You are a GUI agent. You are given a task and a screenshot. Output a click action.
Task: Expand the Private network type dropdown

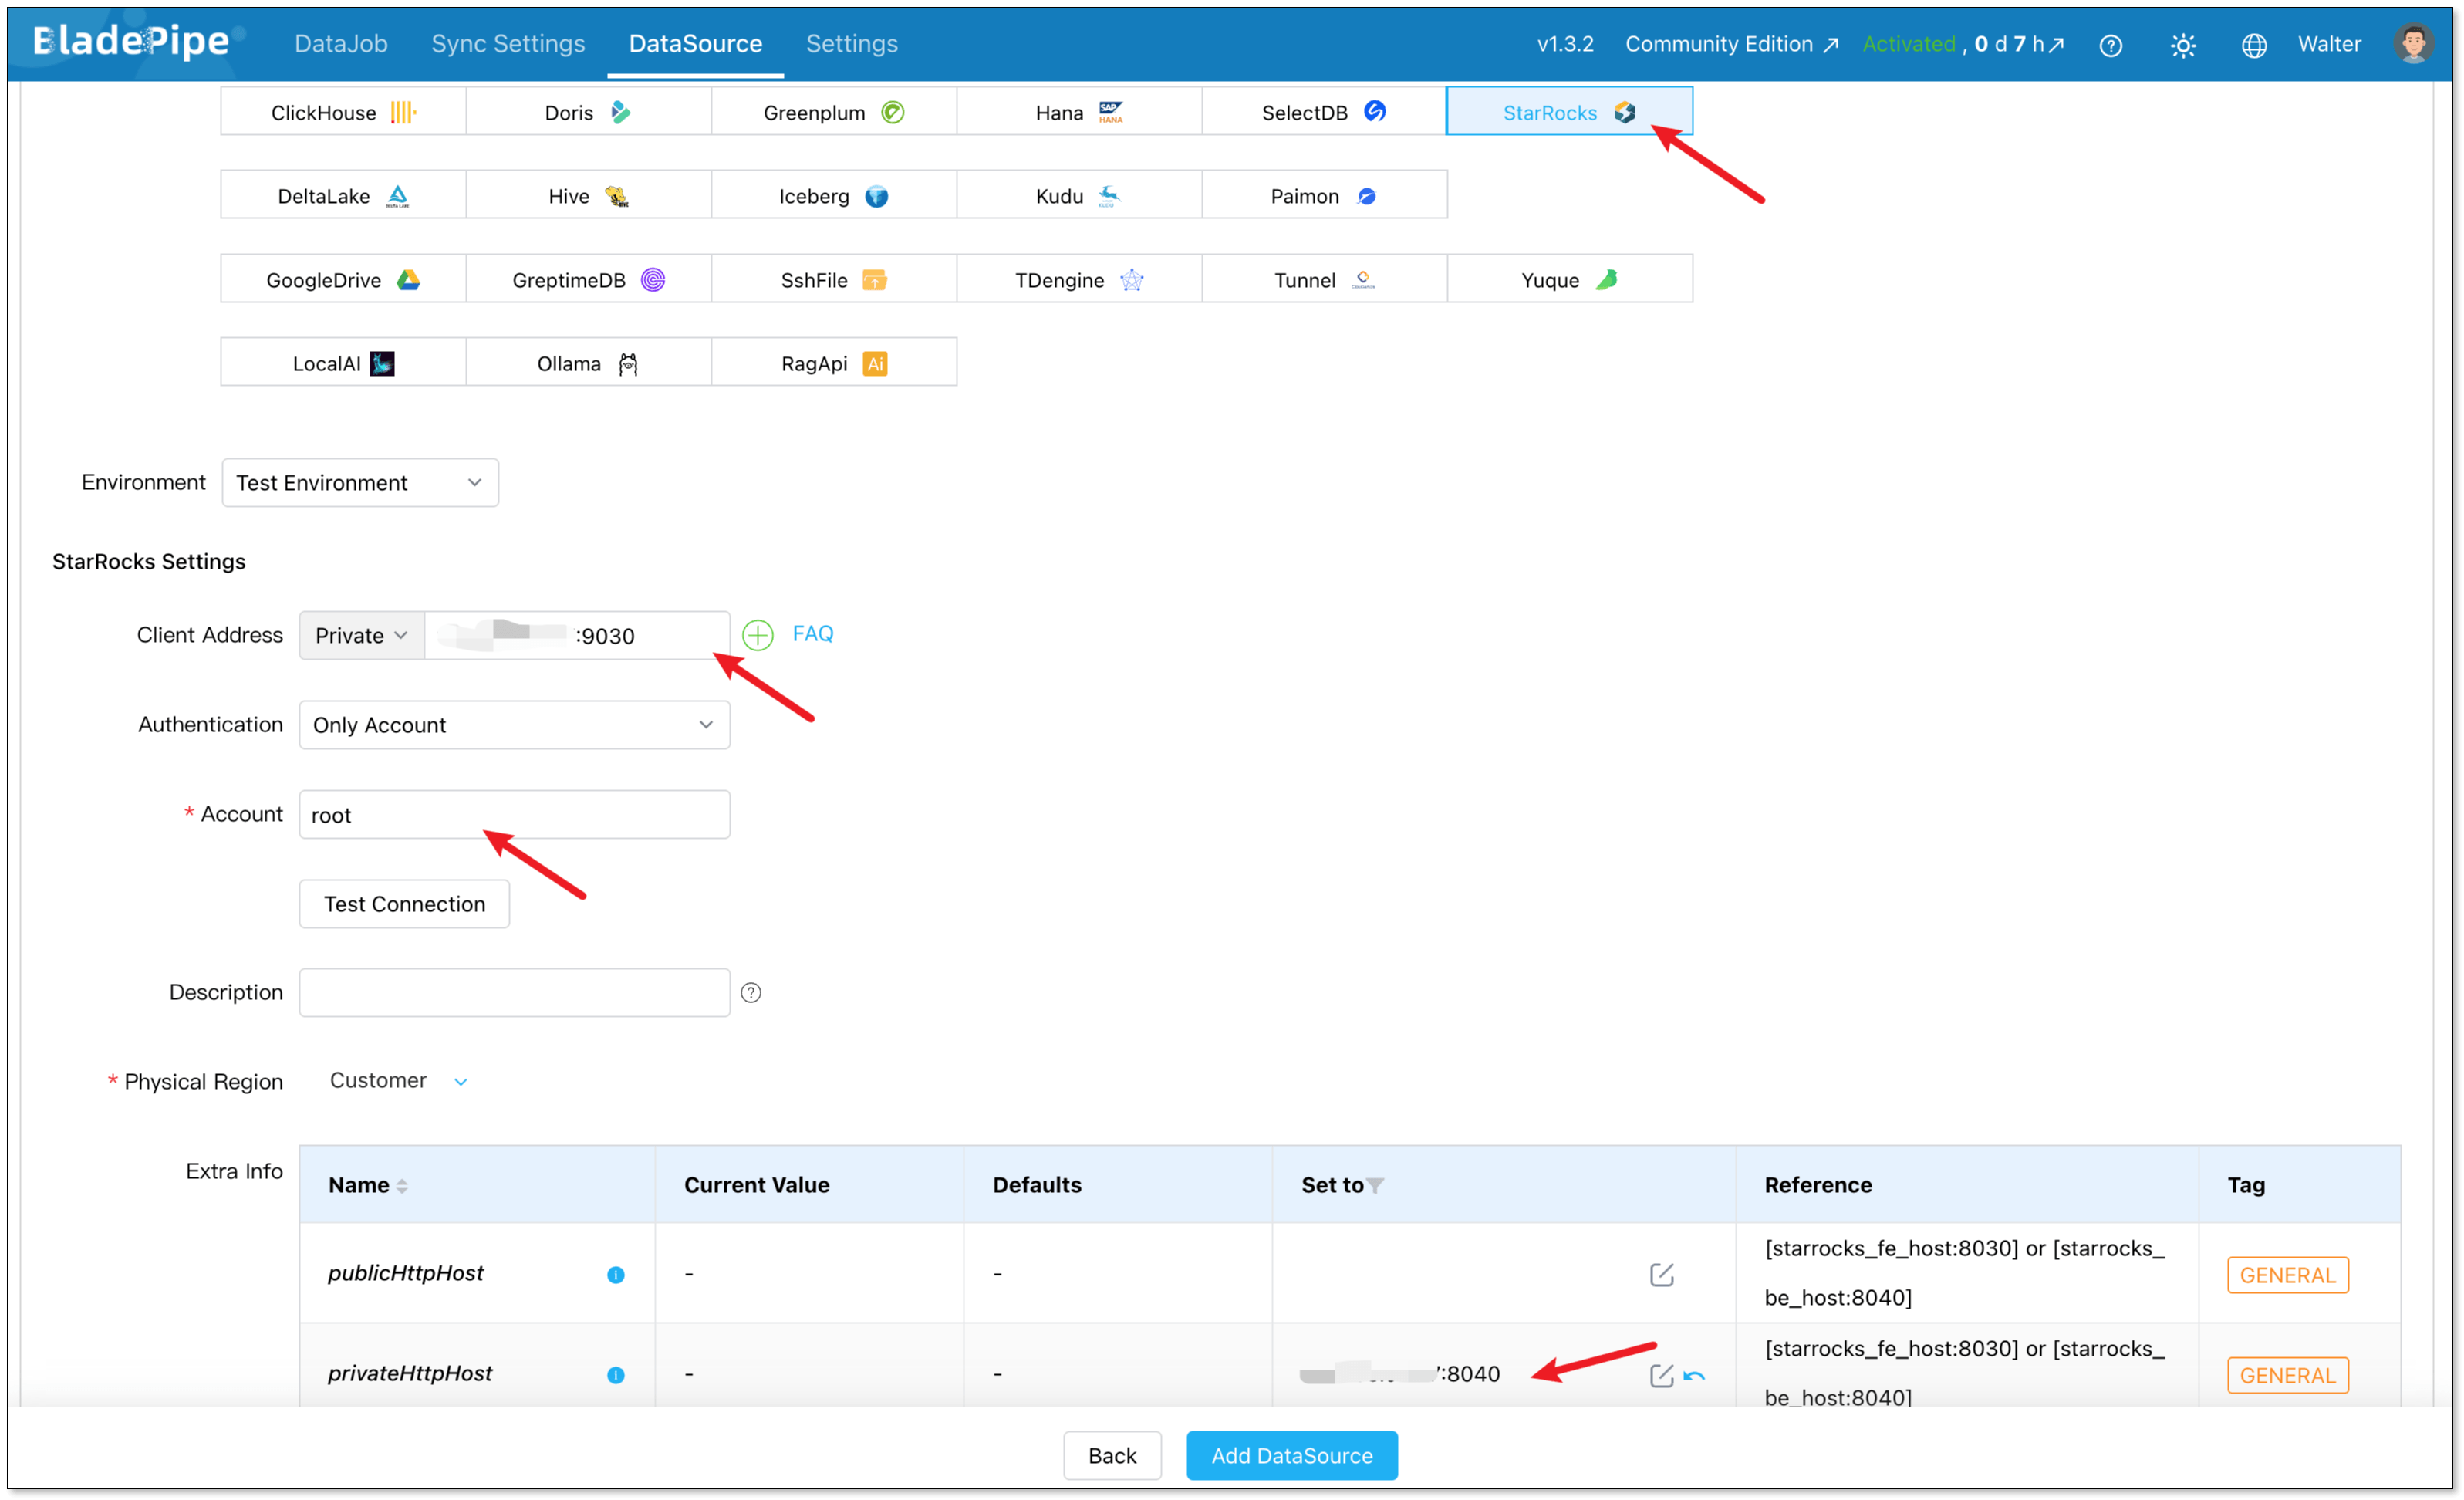[x=361, y=636]
